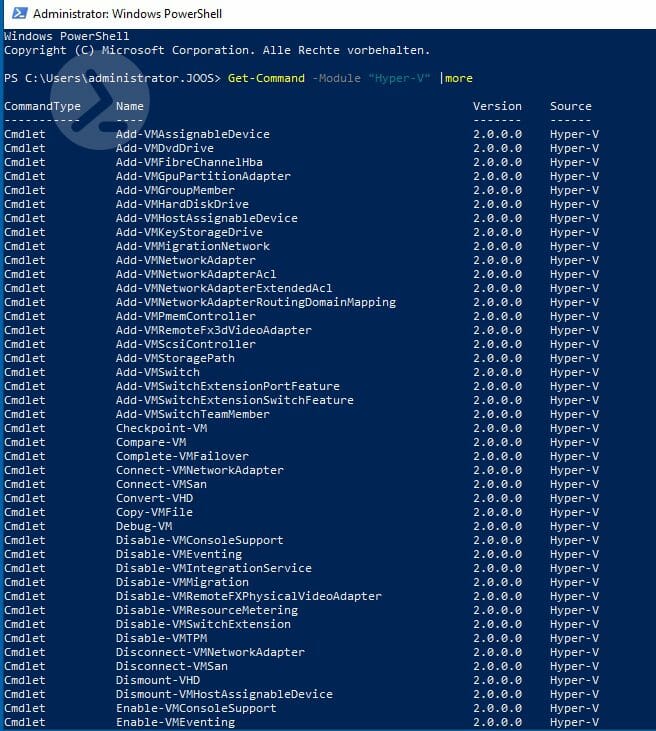Pick the Checkpoint-VM entry
The height and width of the screenshot is (731, 656).
click(161, 428)
